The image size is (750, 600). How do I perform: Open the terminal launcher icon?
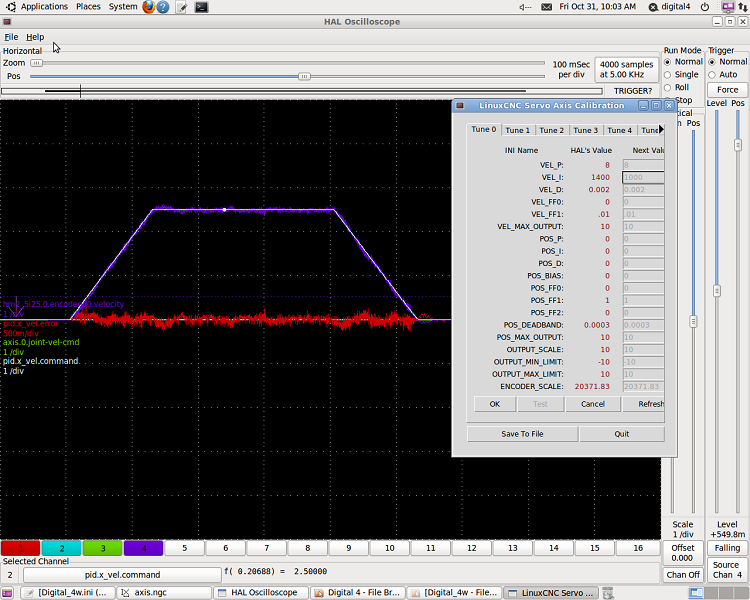(201, 7)
